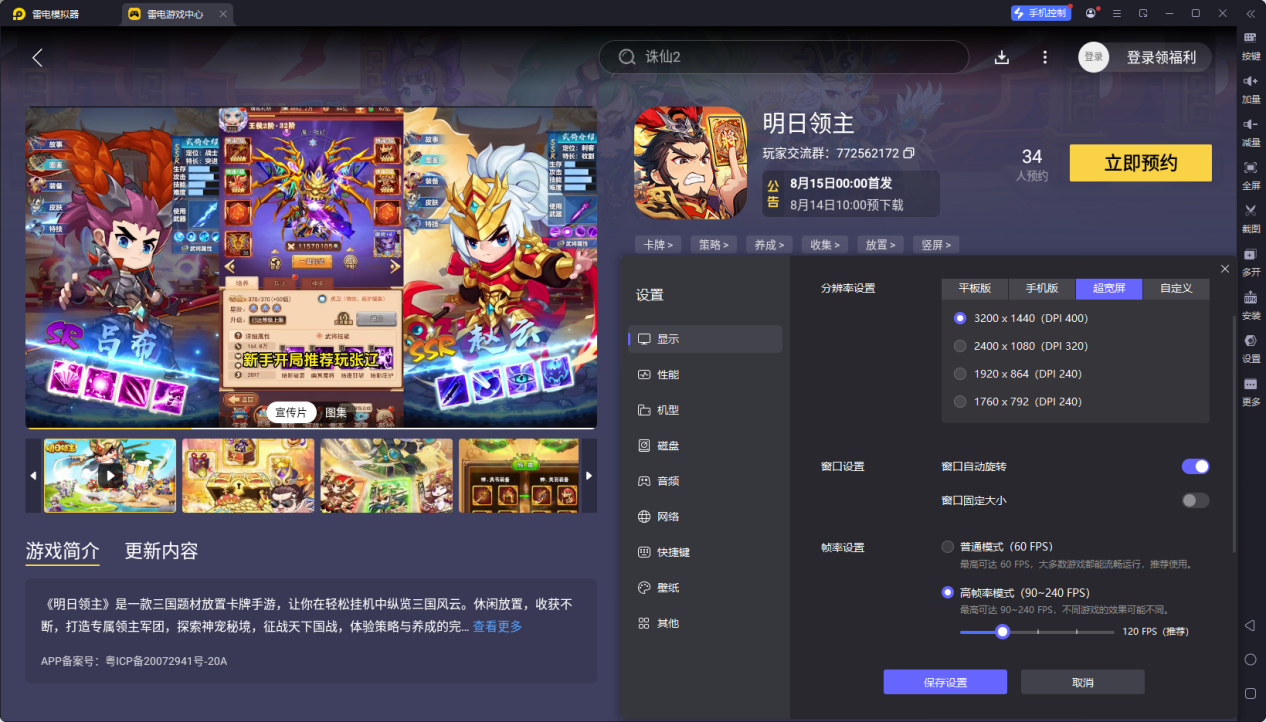Click the search field showing 诛仙2
This screenshot has width=1266, height=722.
tap(784, 57)
